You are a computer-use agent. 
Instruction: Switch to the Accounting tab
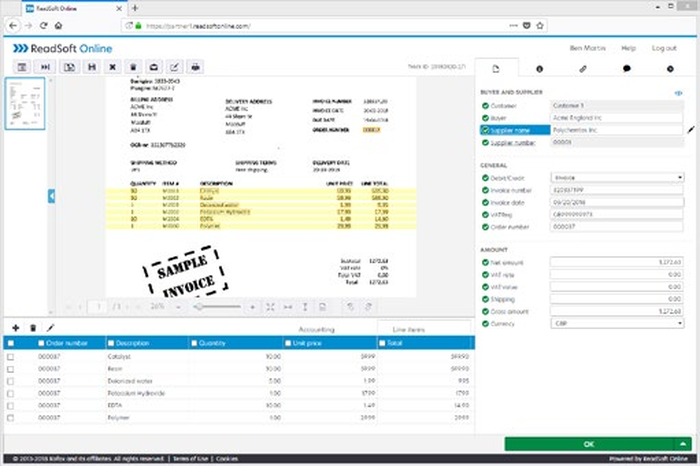coord(316,329)
